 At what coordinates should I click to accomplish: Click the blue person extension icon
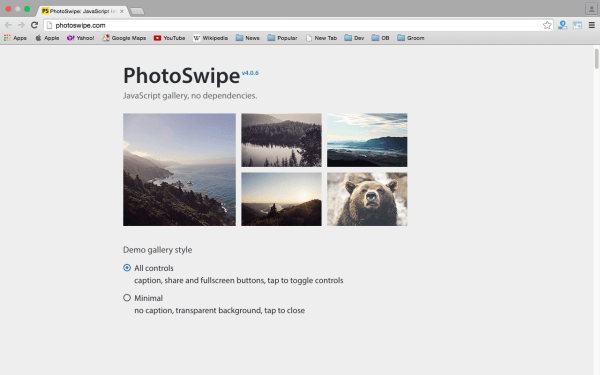point(562,25)
